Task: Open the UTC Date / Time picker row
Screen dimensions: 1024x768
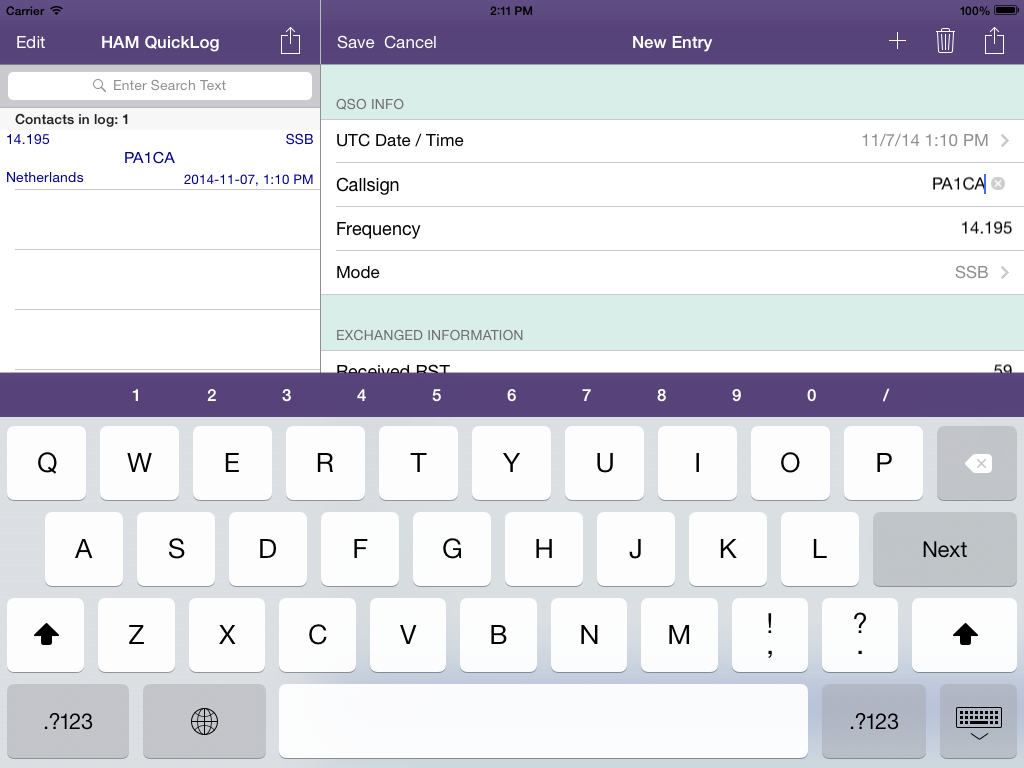Action: click(673, 140)
